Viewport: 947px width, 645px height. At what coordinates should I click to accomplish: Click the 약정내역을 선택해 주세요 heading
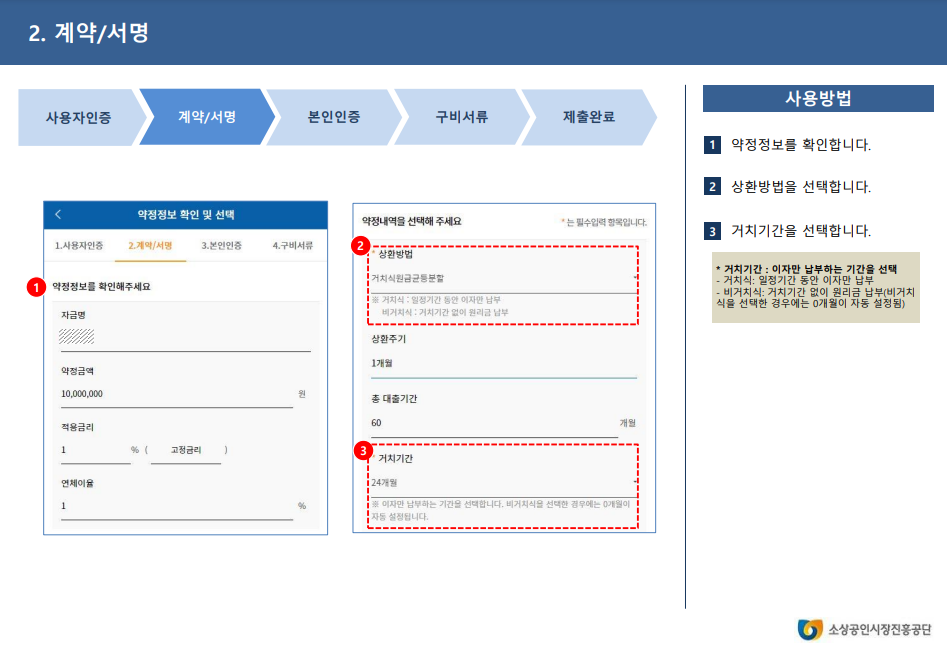411,222
